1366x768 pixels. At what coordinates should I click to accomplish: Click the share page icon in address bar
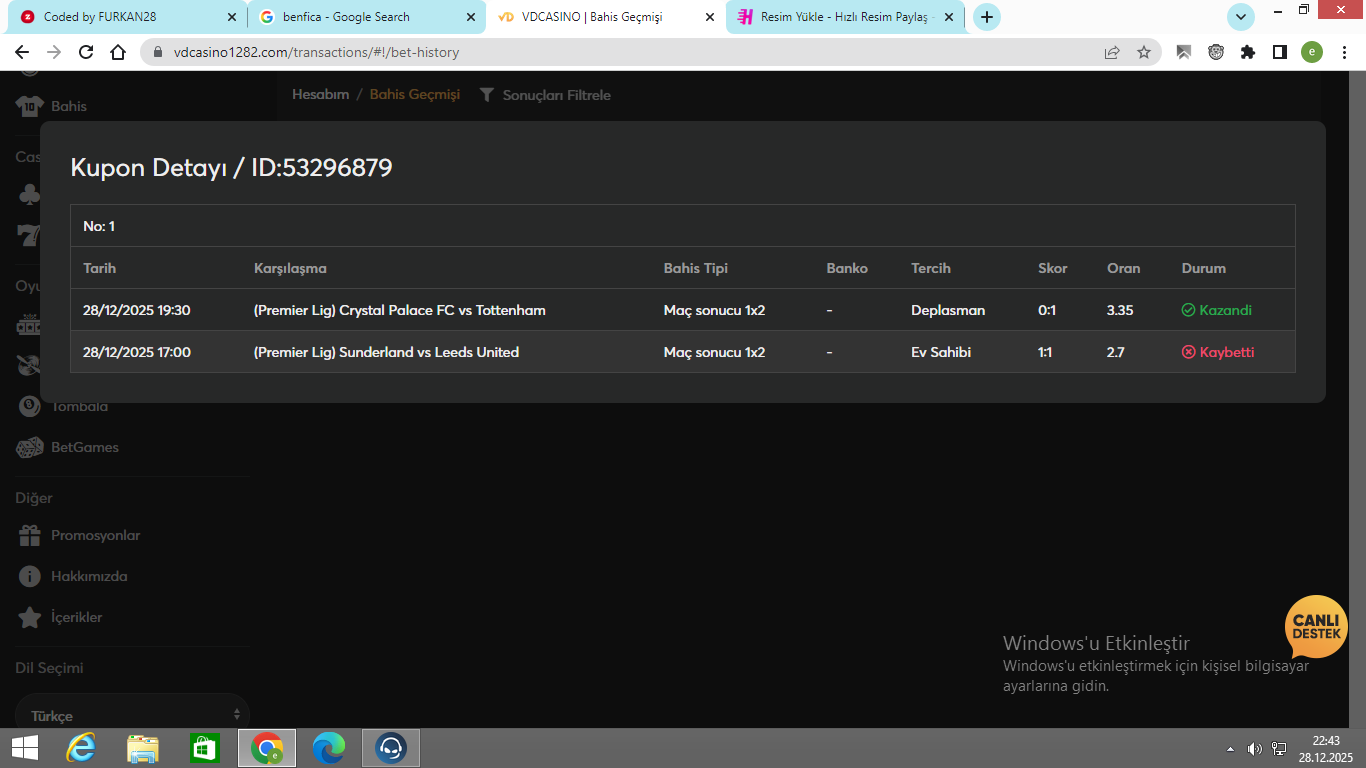click(1112, 52)
